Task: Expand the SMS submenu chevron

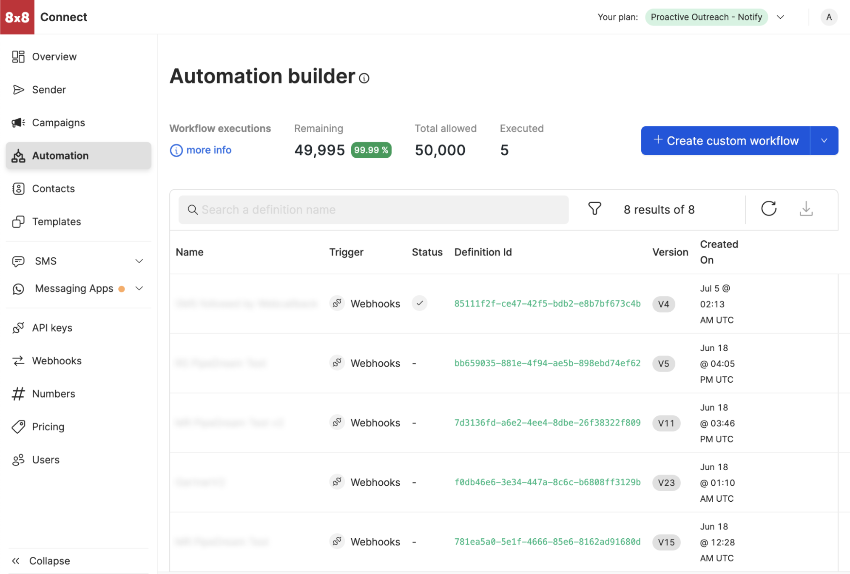Action: pyautogui.click(x=139, y=261)
